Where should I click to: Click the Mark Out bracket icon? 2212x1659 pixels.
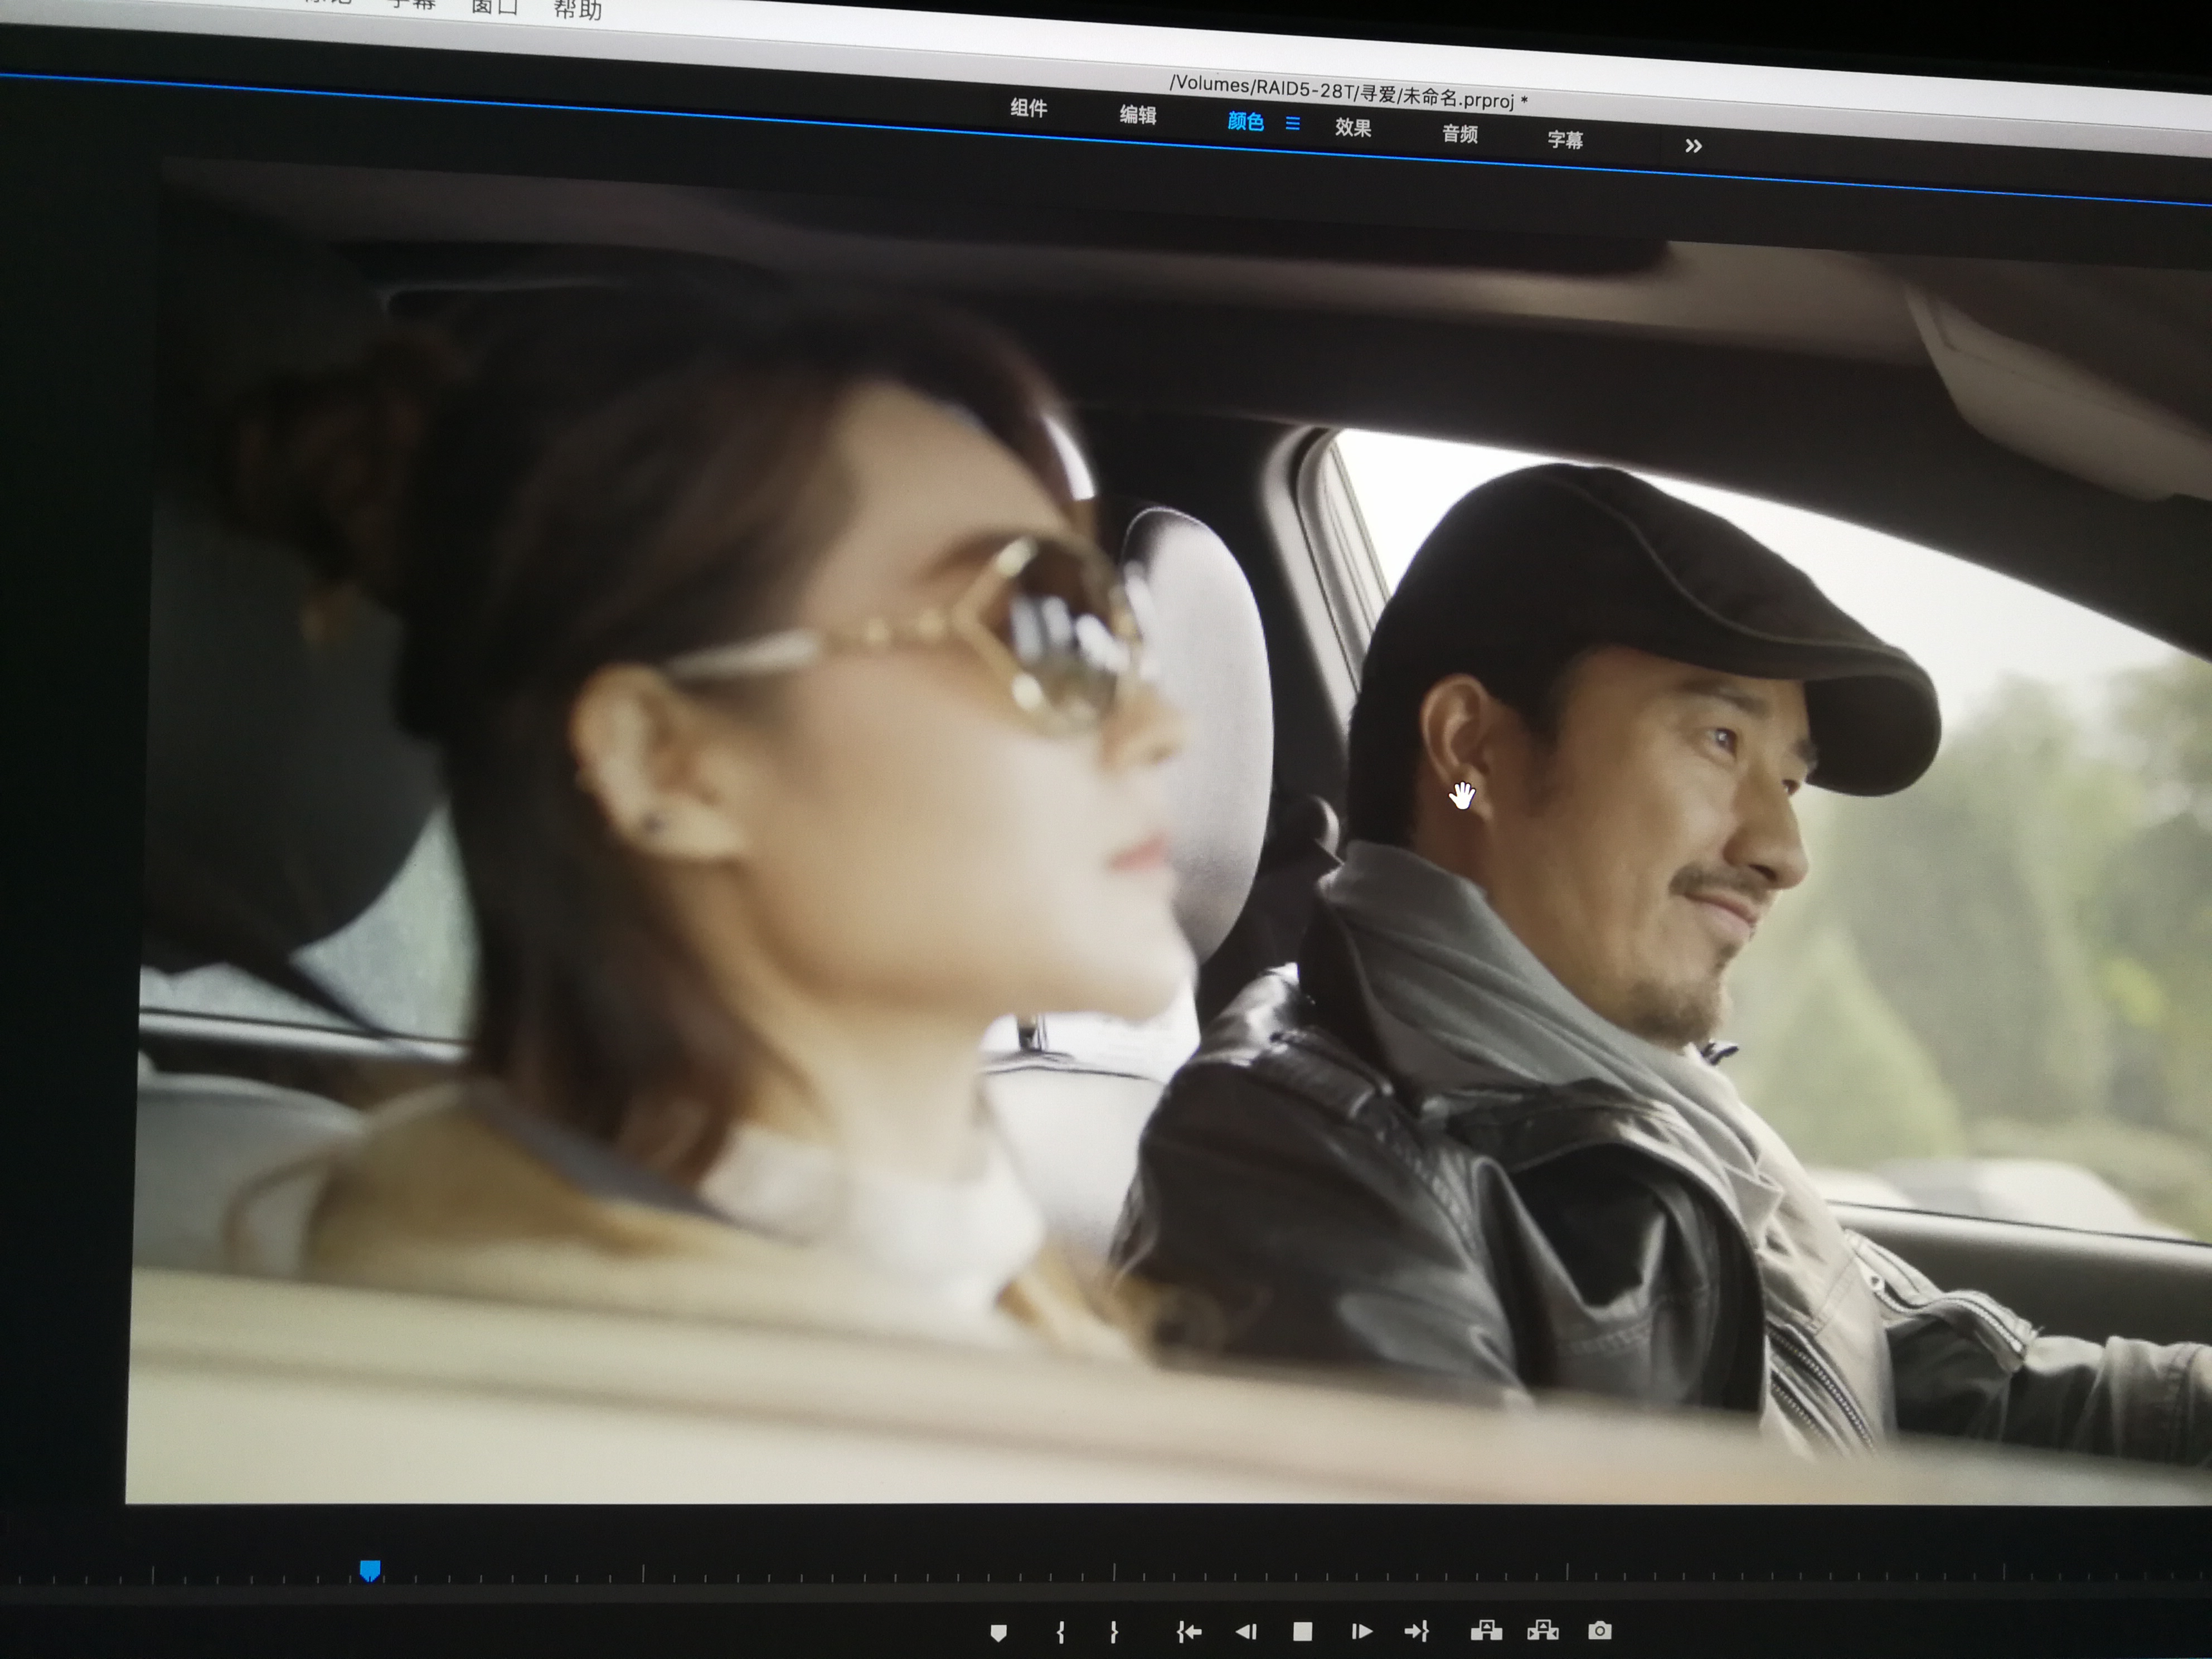coord(1113,1633)
